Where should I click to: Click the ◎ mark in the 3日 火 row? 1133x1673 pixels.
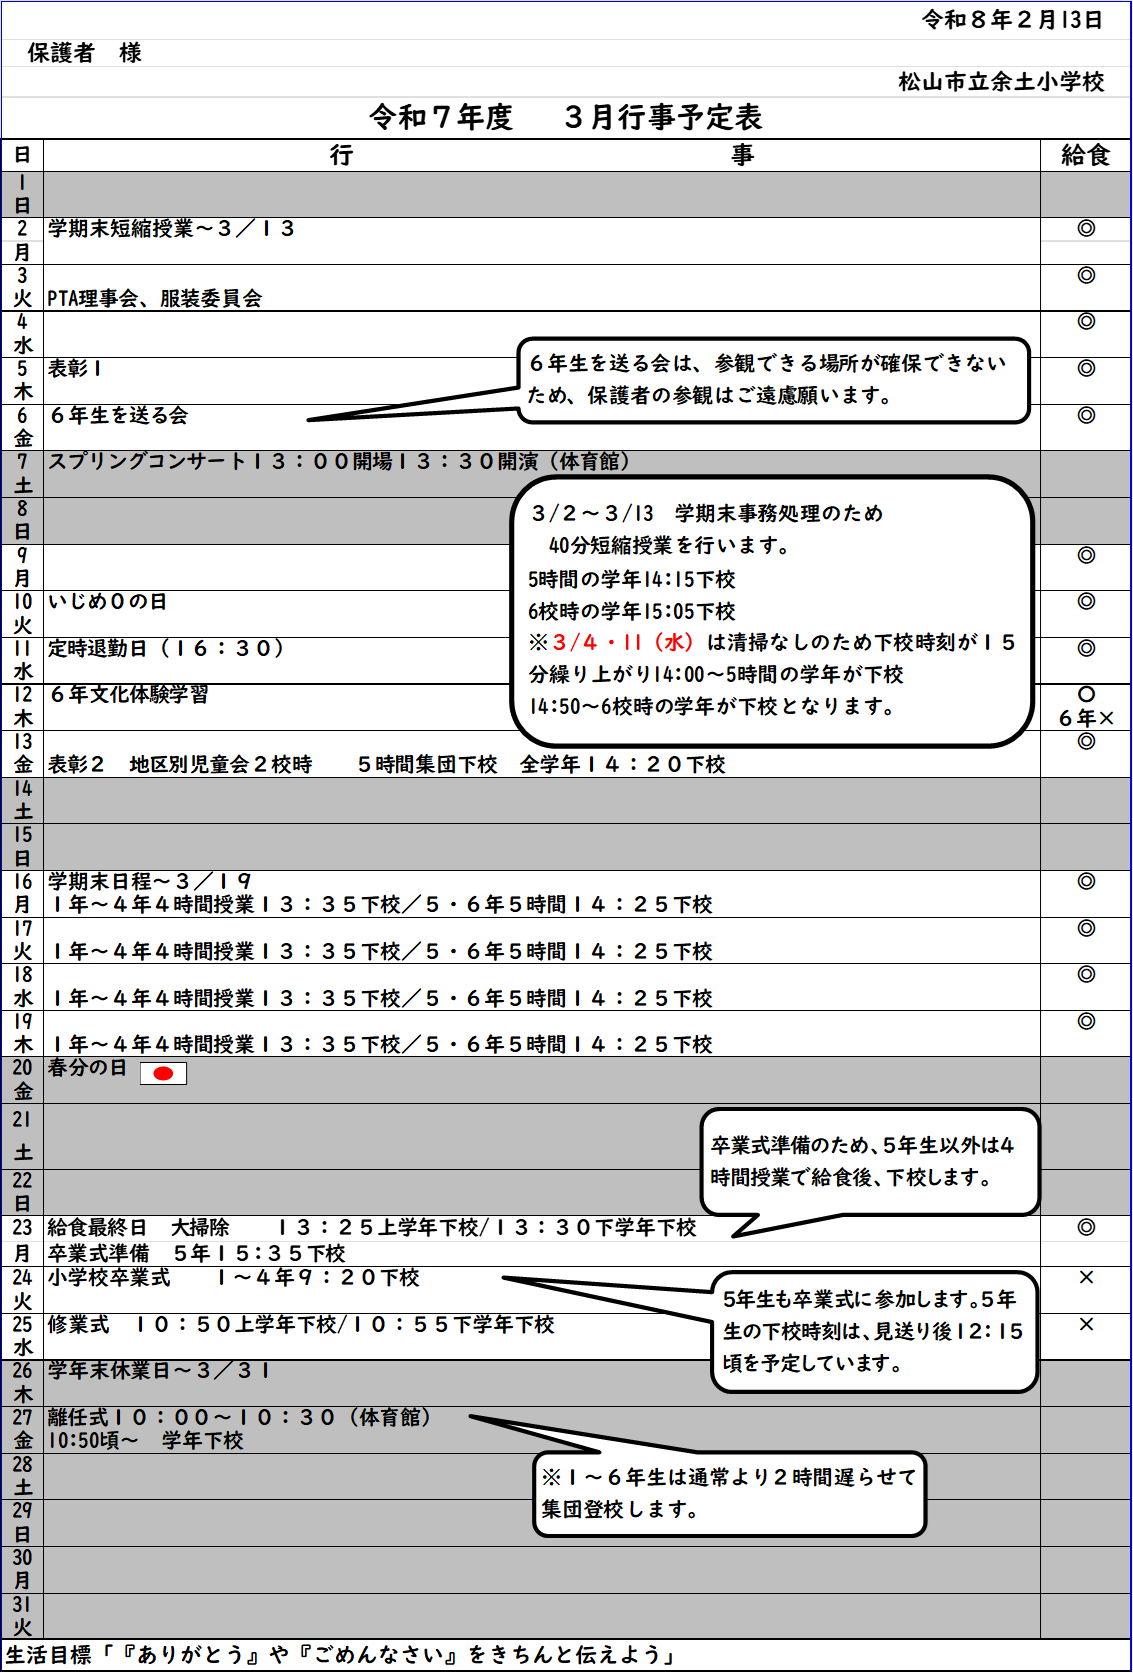coord(1086,275)
